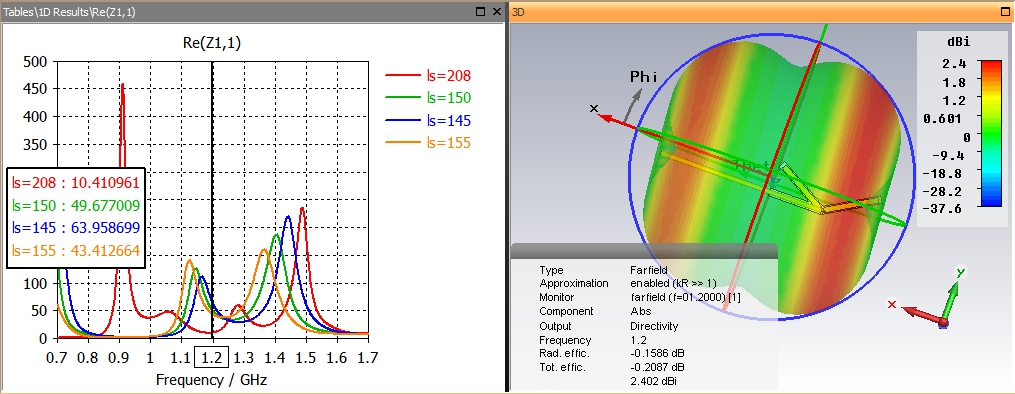Click 'enabled (kR >> 1)' approximation value
Image resolution: width=1015 pixels, height=394 pixels.
674,283
